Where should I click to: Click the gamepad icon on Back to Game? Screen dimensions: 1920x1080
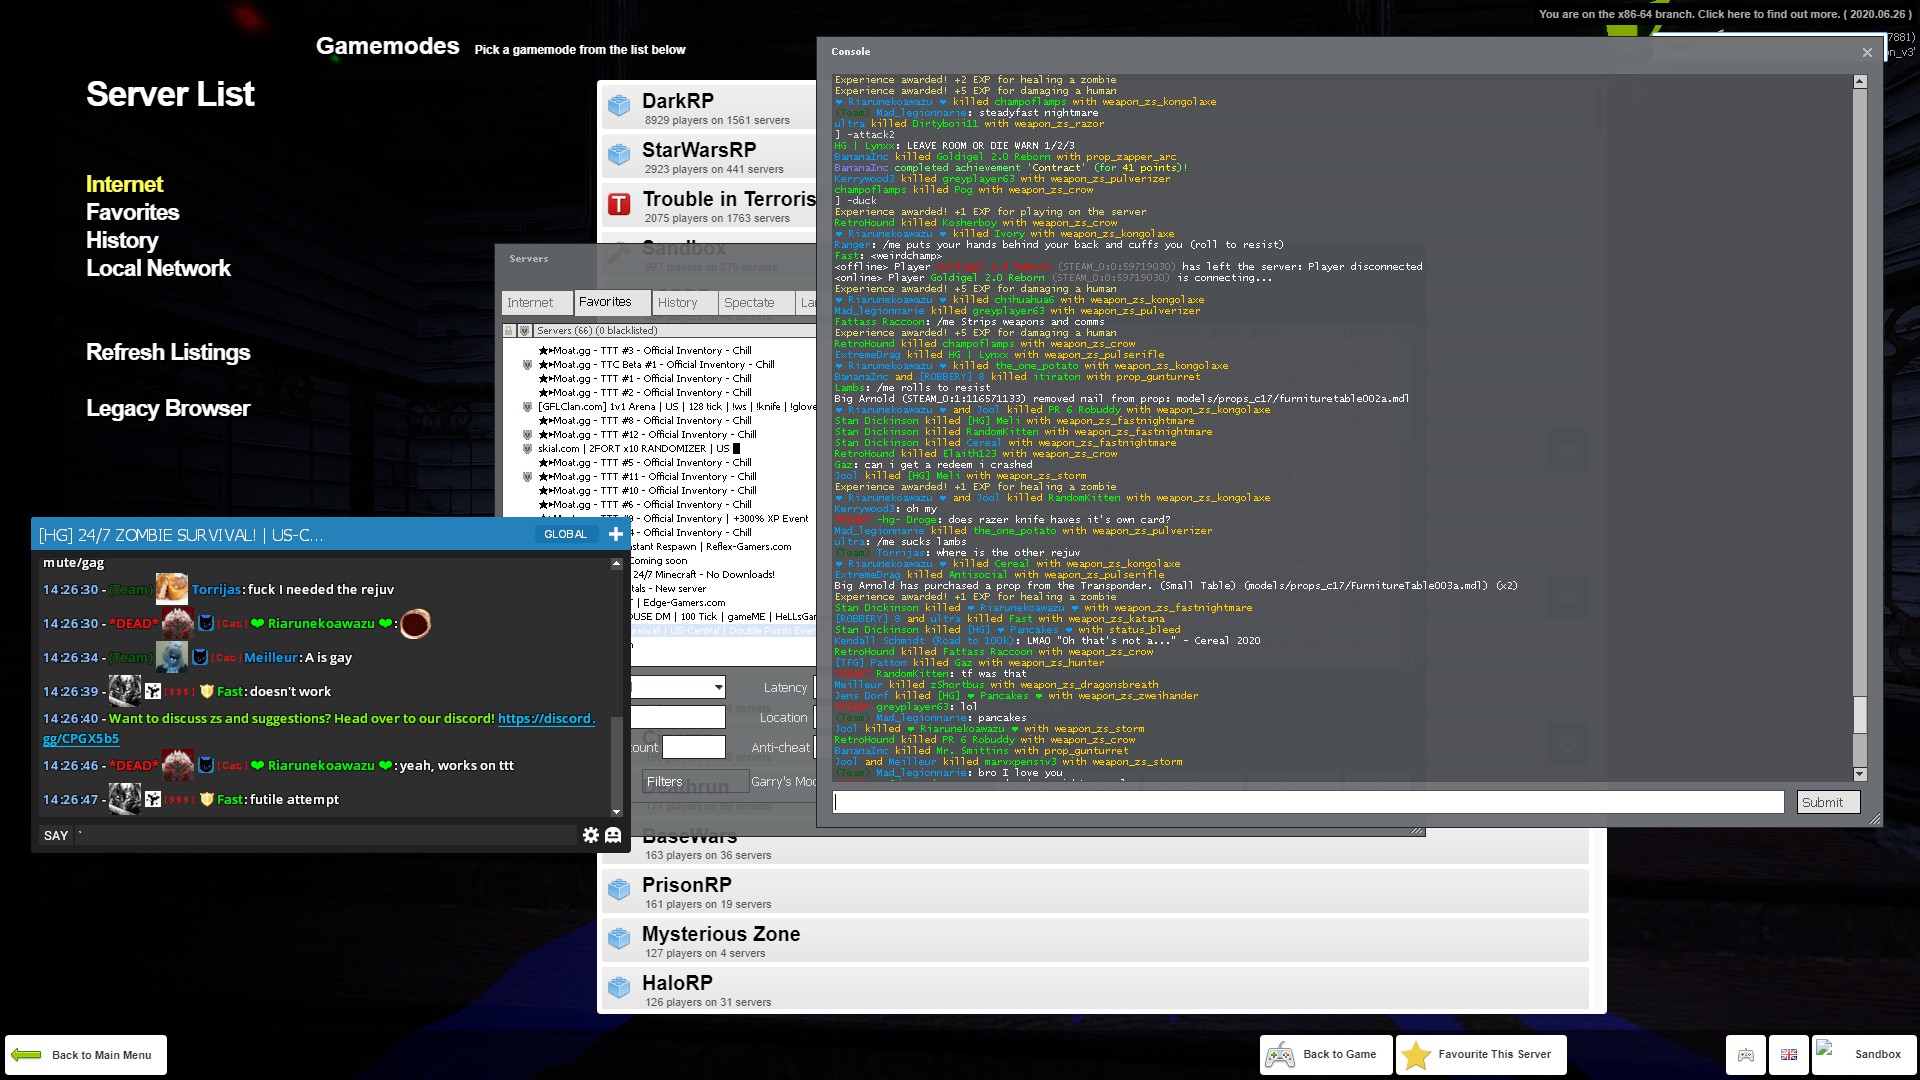click(x=1280, y=1055)
